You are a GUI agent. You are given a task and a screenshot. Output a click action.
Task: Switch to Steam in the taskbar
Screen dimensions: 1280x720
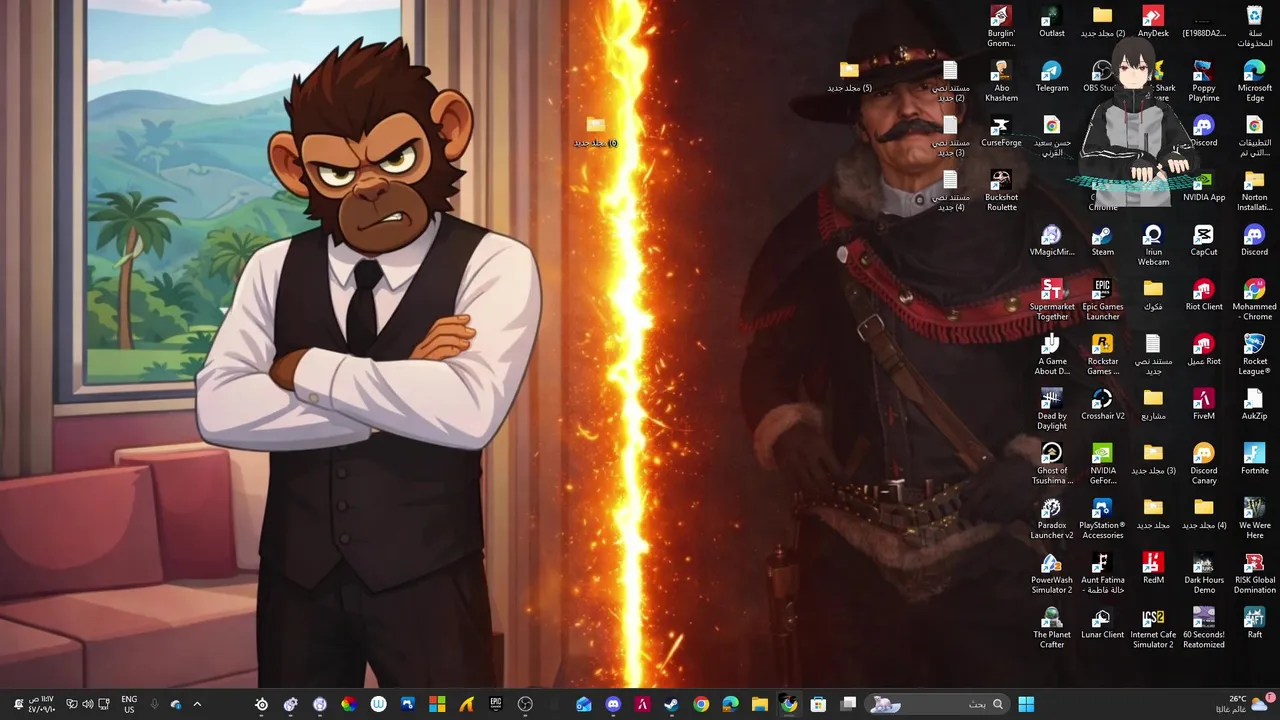click(x=671, y=704)
